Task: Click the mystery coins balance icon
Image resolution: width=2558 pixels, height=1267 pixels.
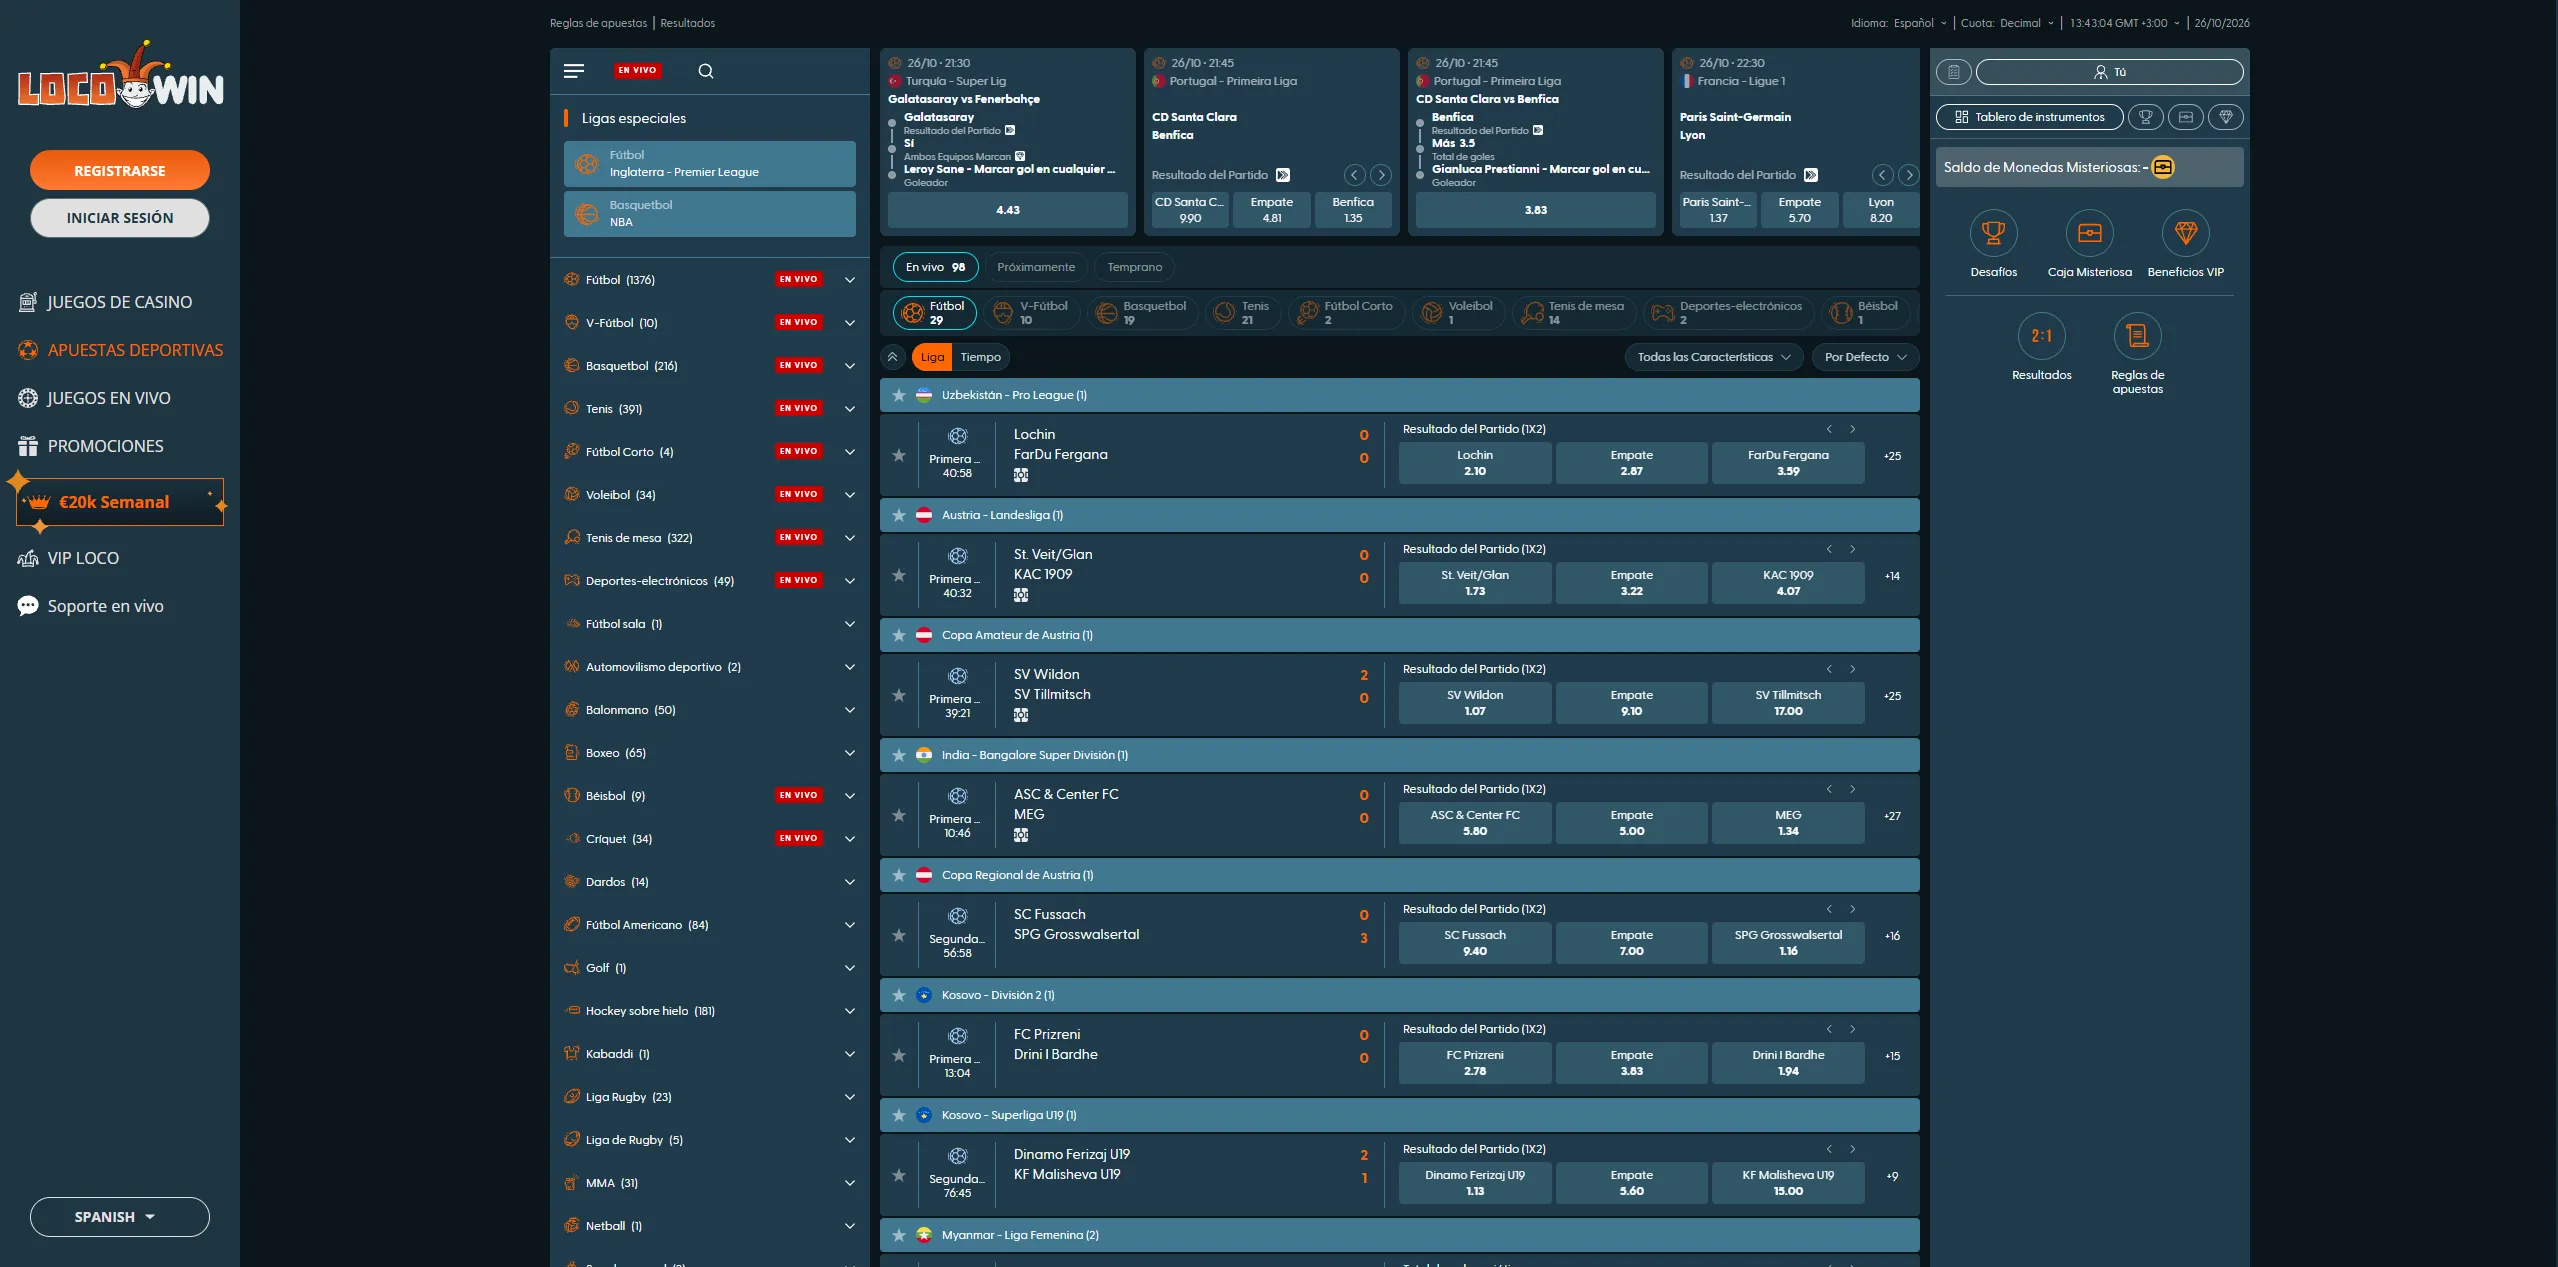Action: point(2162,167)
